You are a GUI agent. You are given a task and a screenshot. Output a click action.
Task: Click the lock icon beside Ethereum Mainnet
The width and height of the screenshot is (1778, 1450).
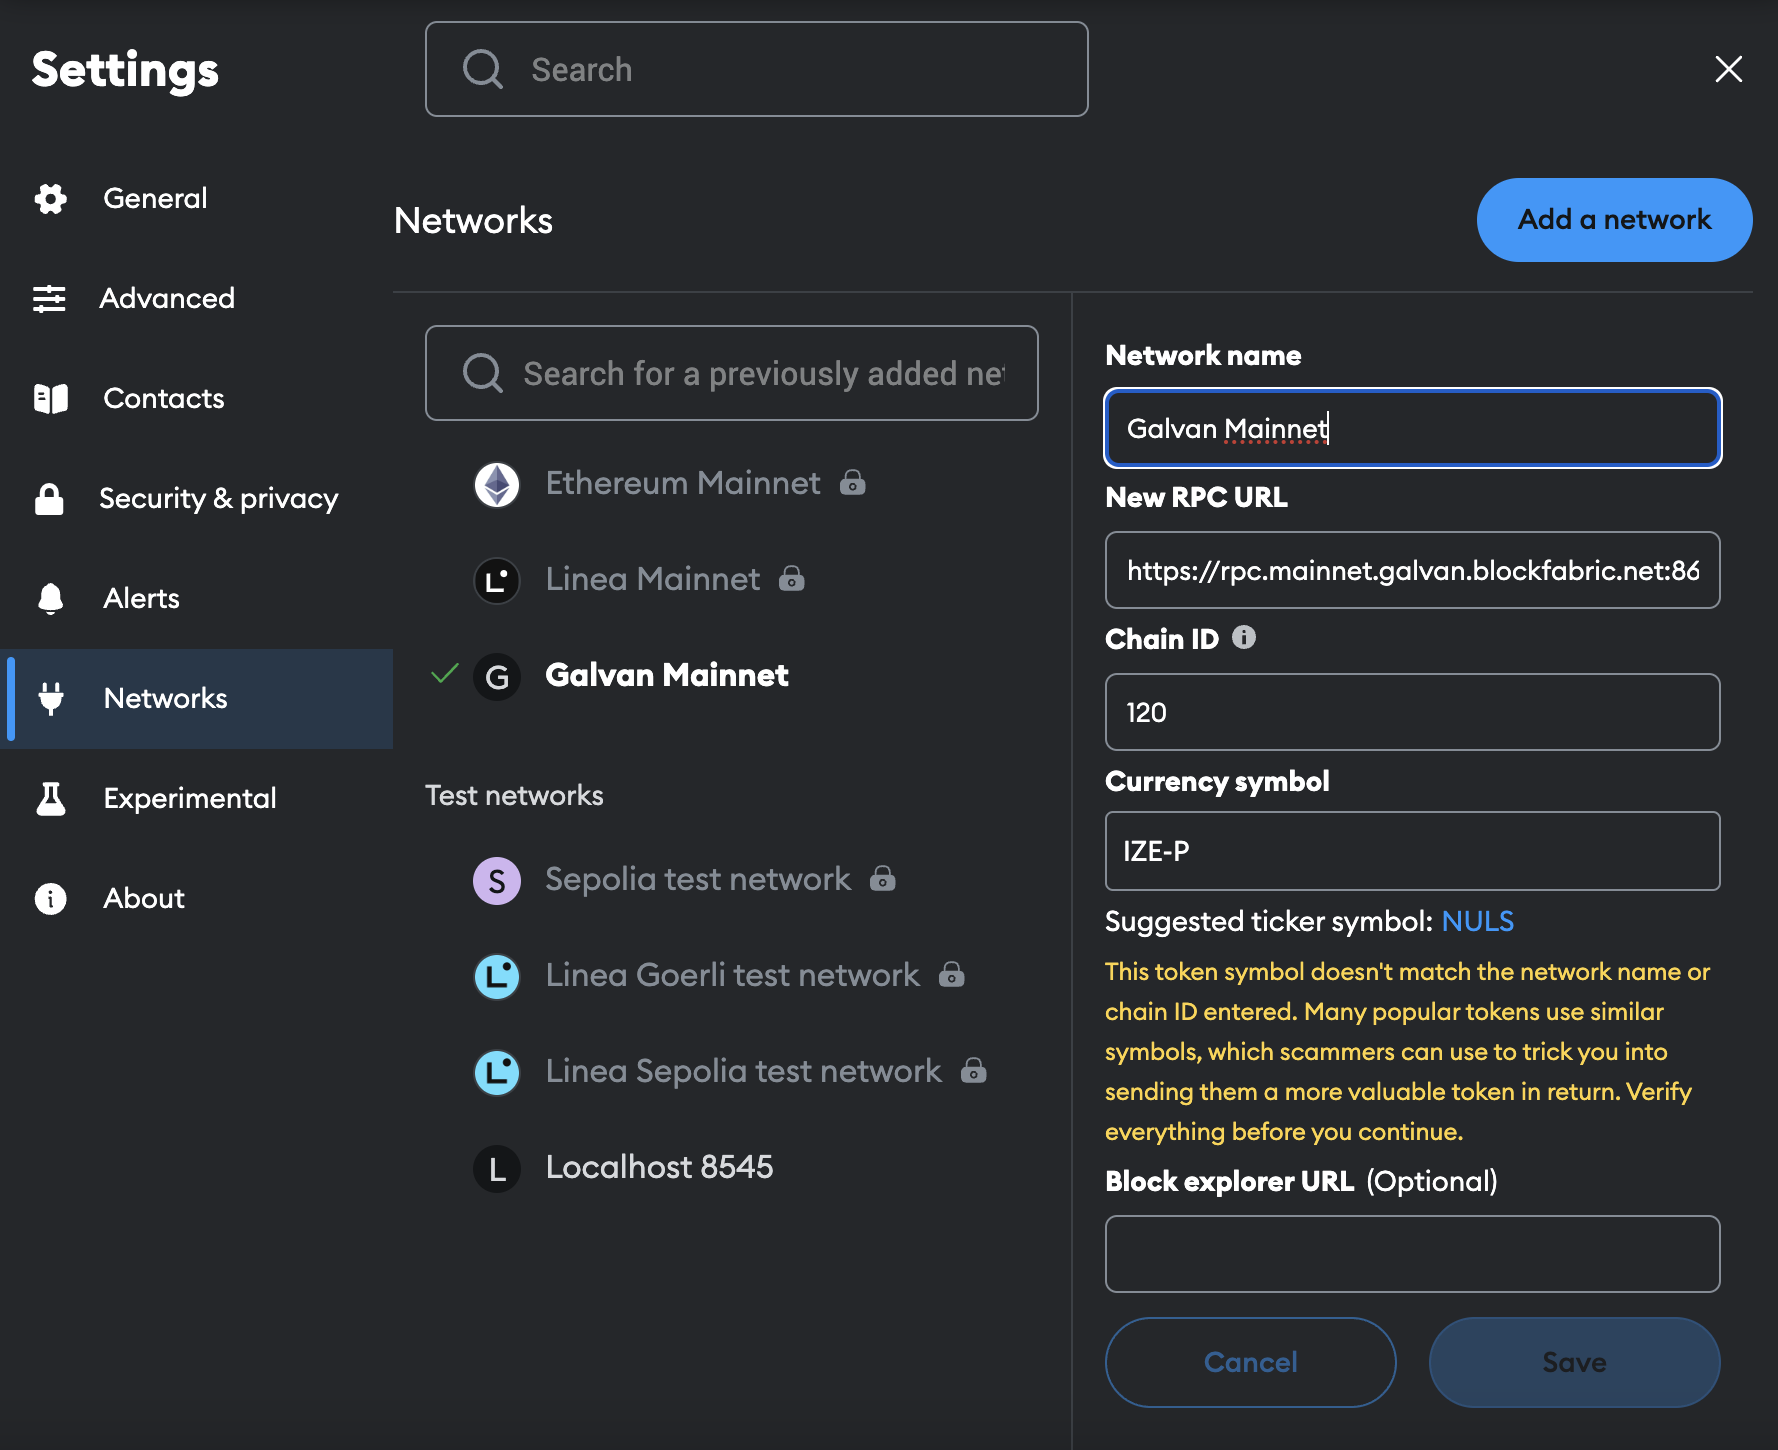point(852,483)
